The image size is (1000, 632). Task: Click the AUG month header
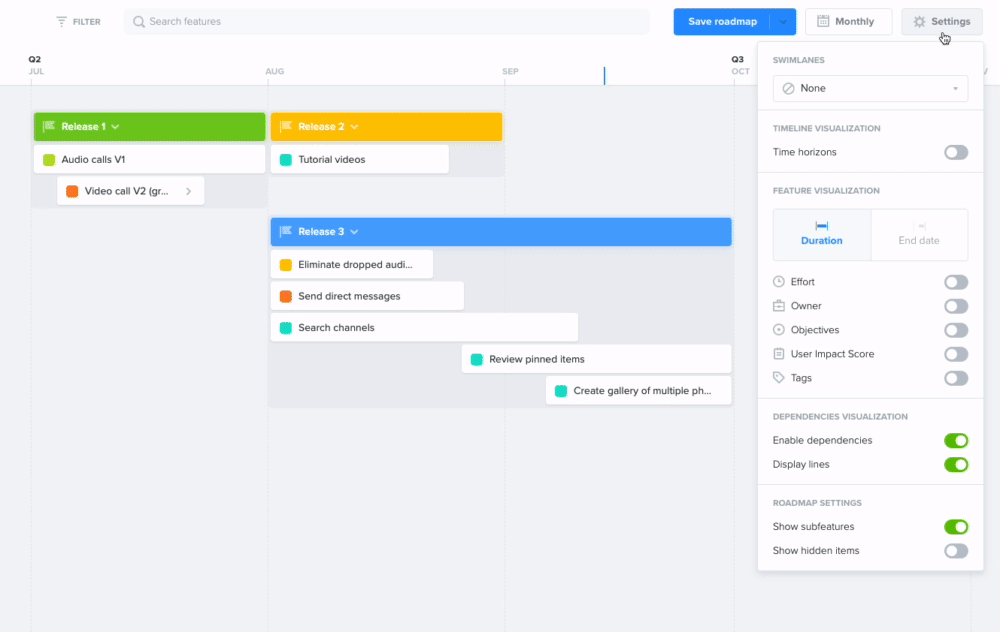(275, 71)
